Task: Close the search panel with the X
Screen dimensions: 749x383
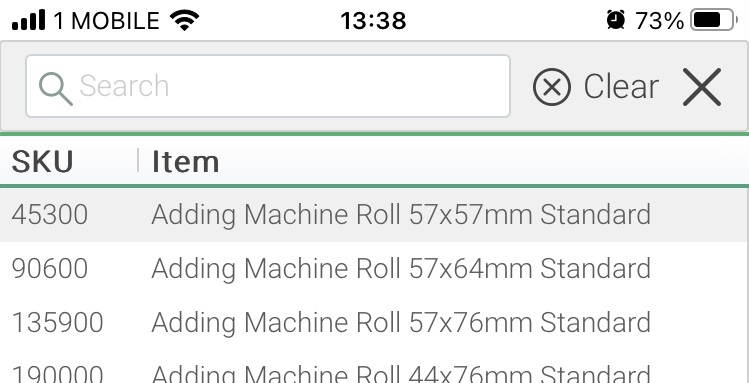Action: [x=702, y=87]
